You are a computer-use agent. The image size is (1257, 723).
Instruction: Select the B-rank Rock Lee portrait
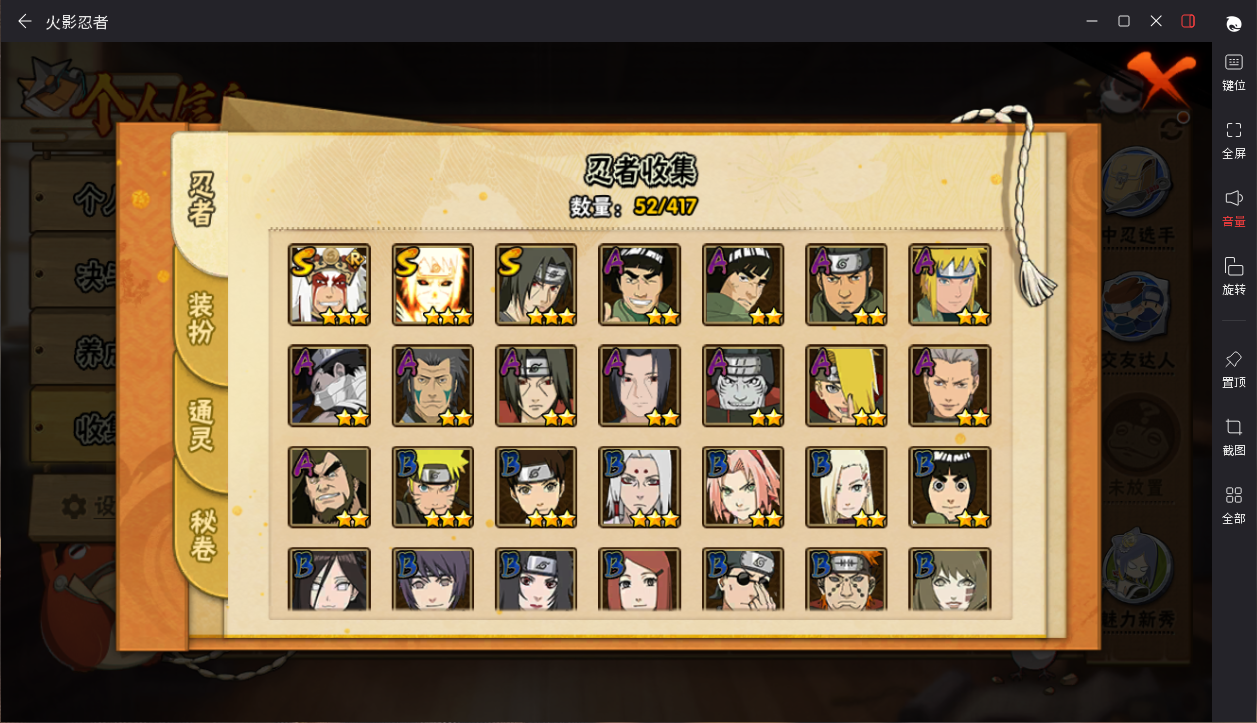[950, 487]
